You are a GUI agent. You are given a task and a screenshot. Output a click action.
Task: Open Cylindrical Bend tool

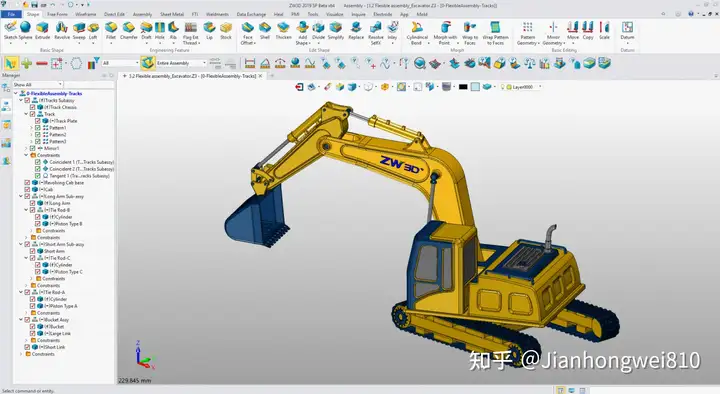pyautogui.click(x=416, y=33)
